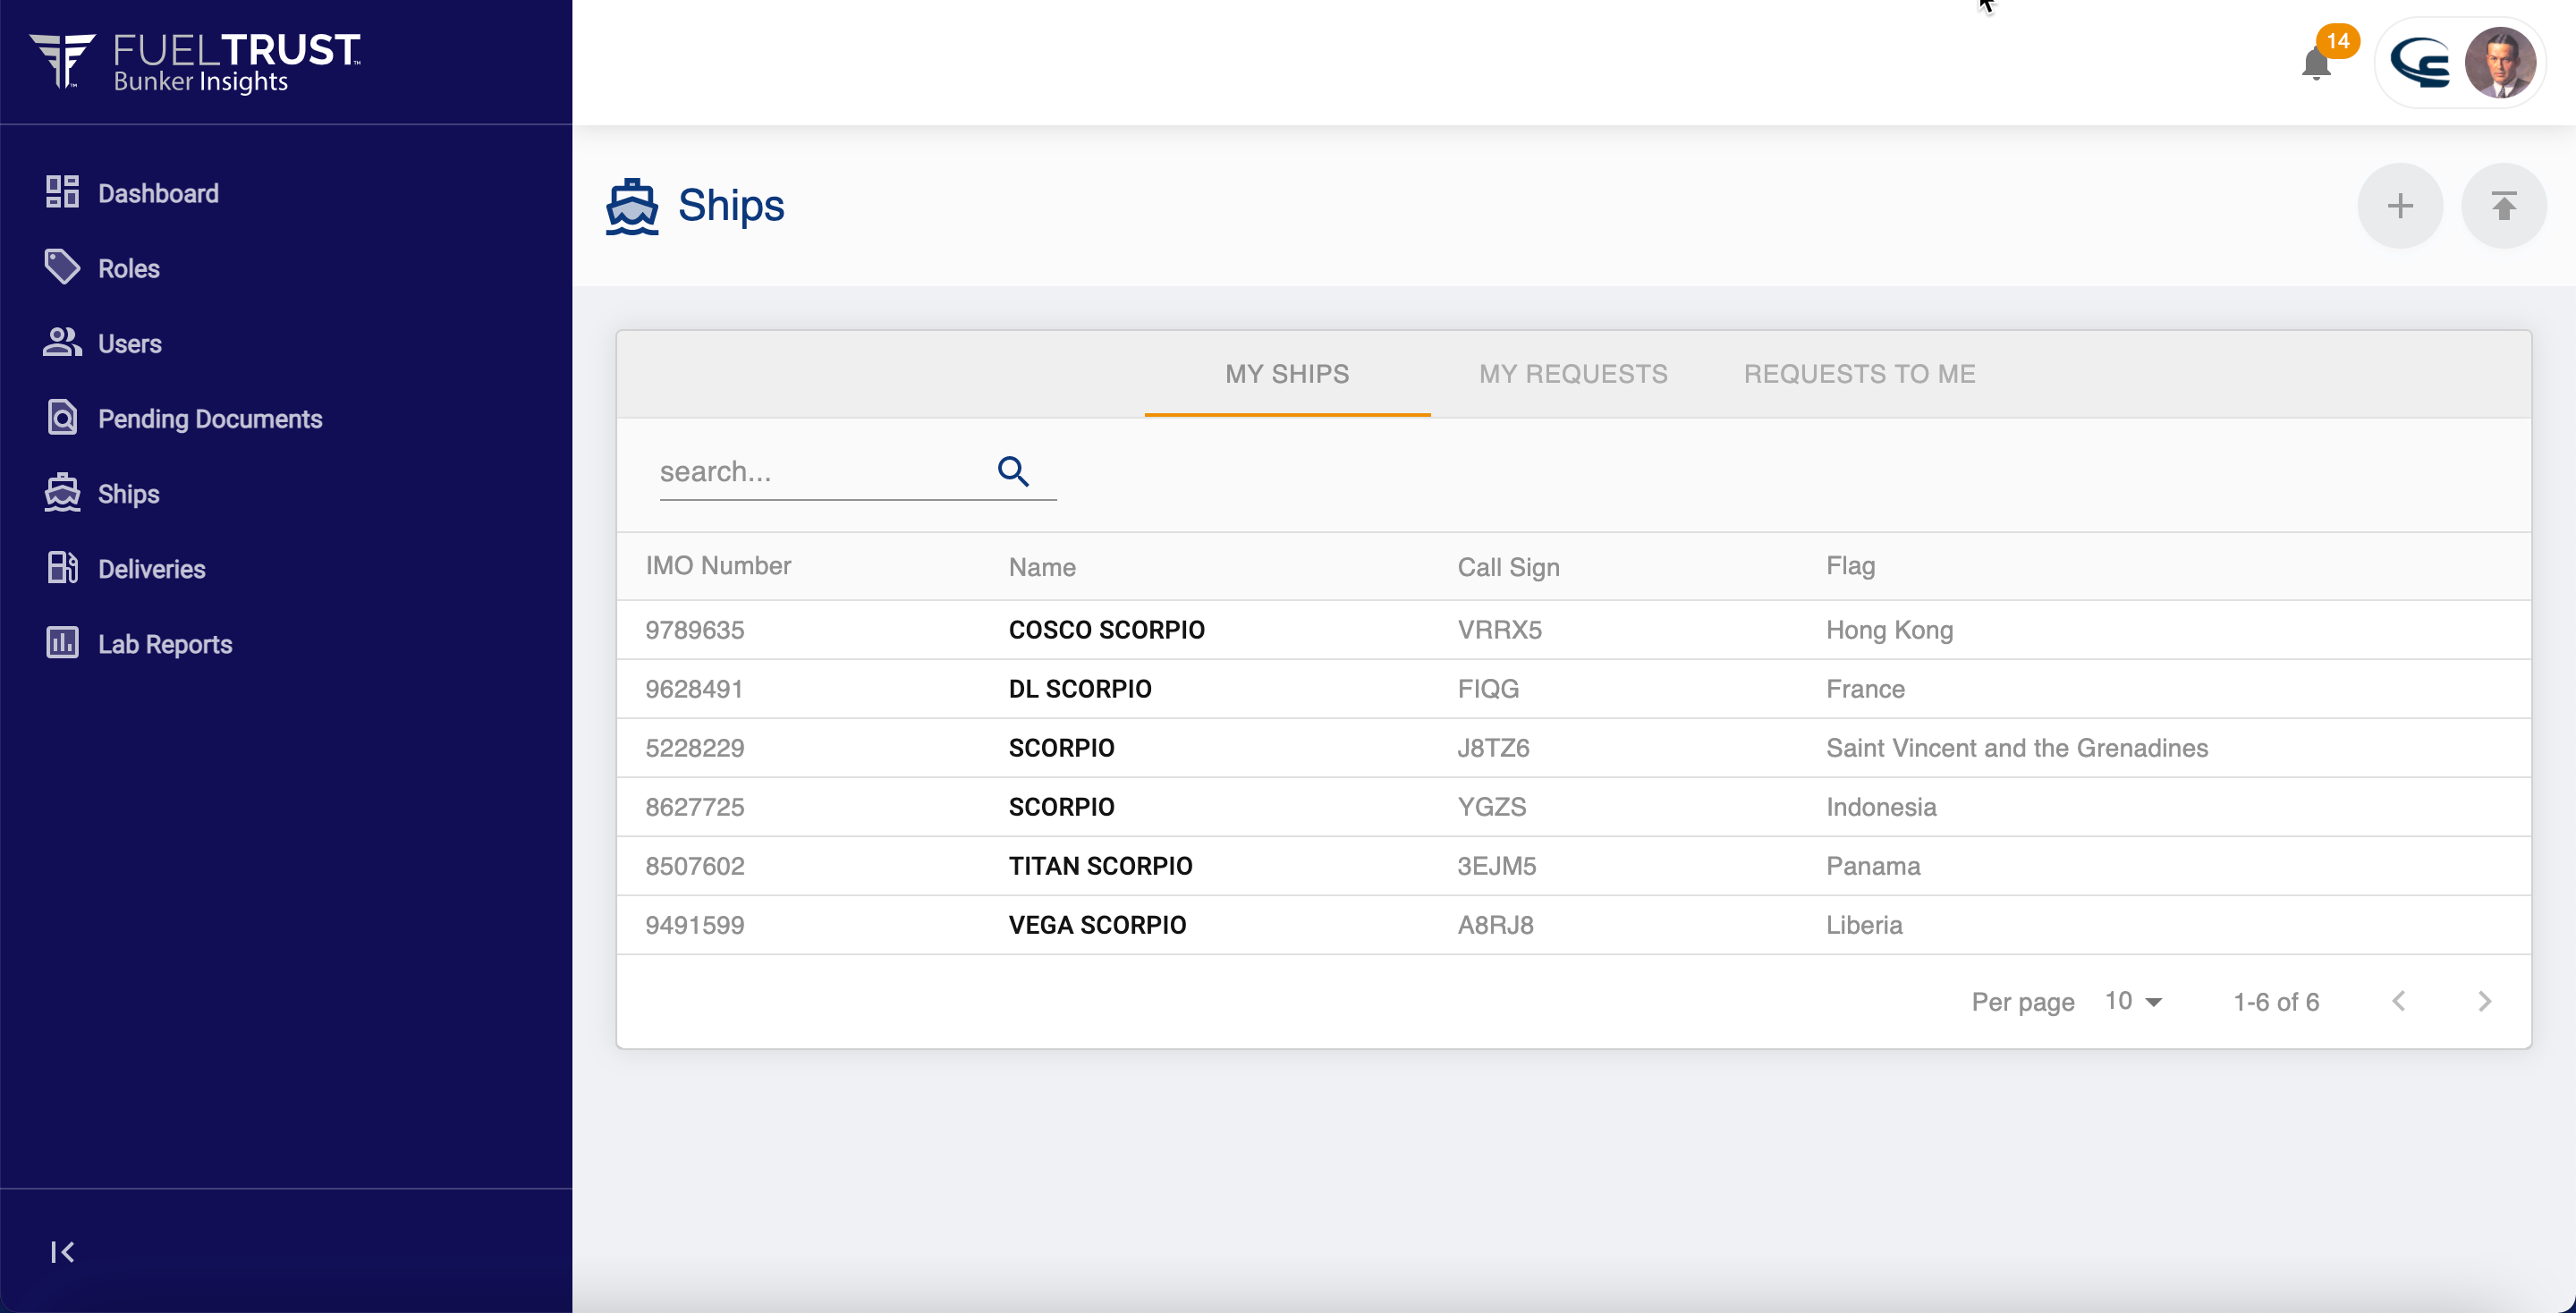
Task: Click IMO number 8627725
Action: click(694, 807)
